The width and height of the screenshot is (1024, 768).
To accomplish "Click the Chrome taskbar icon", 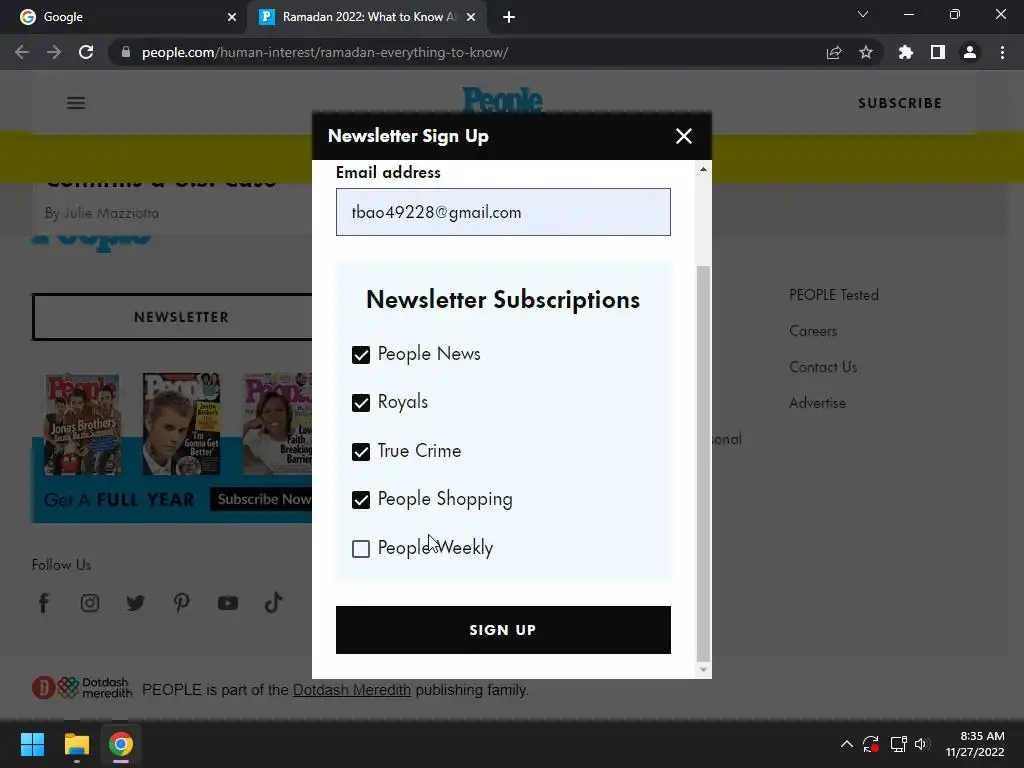I will (121, 744).
